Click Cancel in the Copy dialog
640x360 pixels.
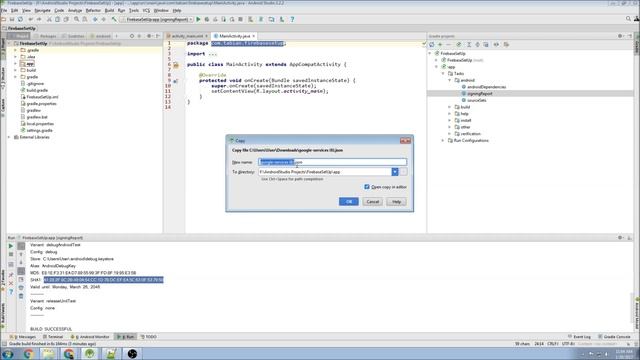[x=373, y=202]
